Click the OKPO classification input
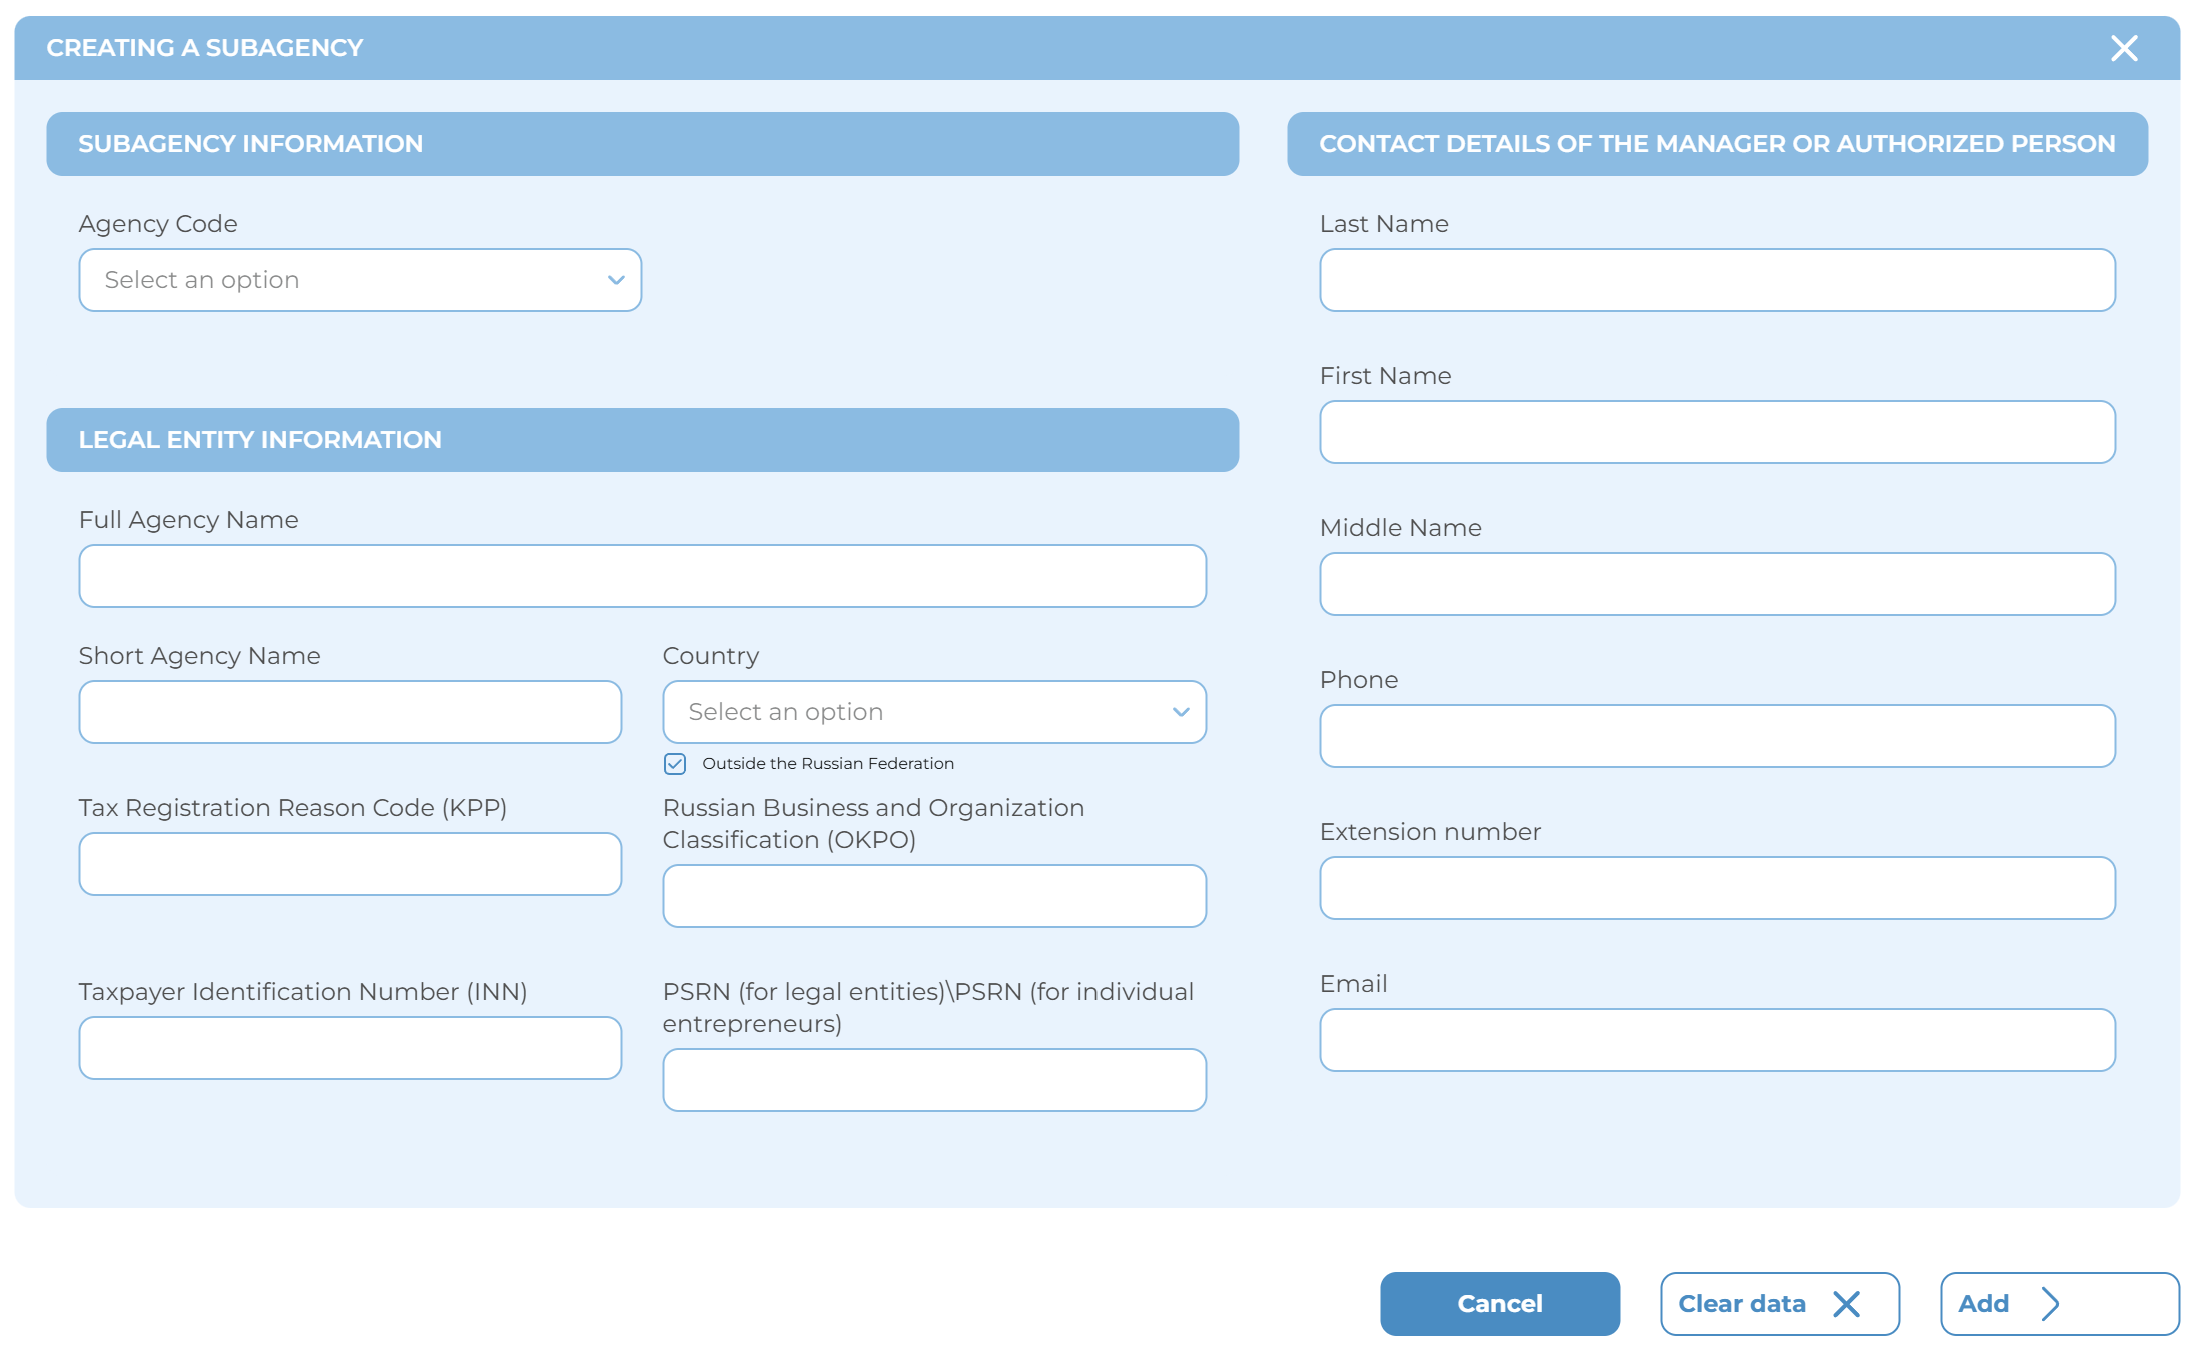The width and height of the screenshot is (2196, 1352). click(x=934, y=896)
